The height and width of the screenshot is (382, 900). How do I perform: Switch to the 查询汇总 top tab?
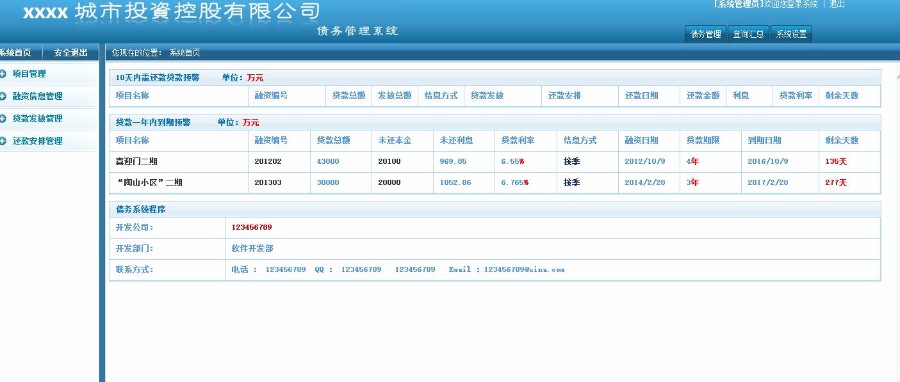pyautogui.click(x=748, y=34)
